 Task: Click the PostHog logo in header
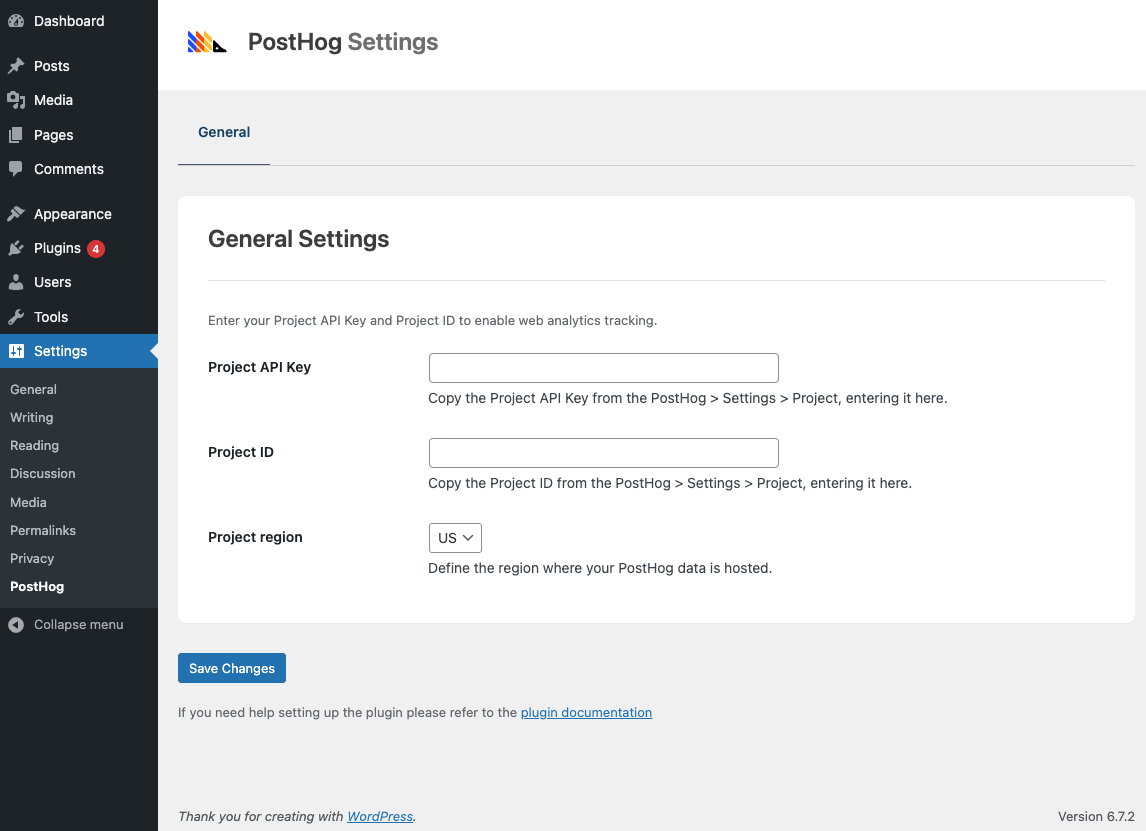(x=207, y=42)
